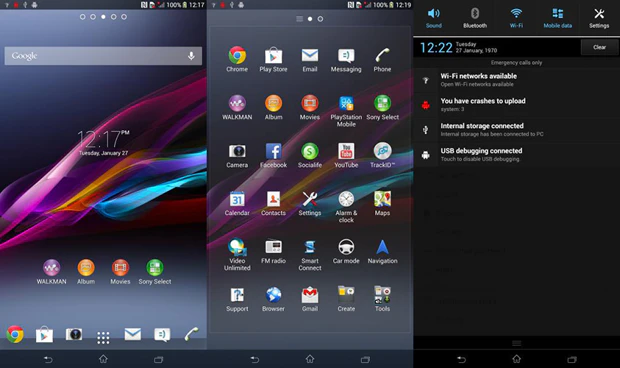
Task: Launch the Facebook app
Action: (x=273, y=155)
